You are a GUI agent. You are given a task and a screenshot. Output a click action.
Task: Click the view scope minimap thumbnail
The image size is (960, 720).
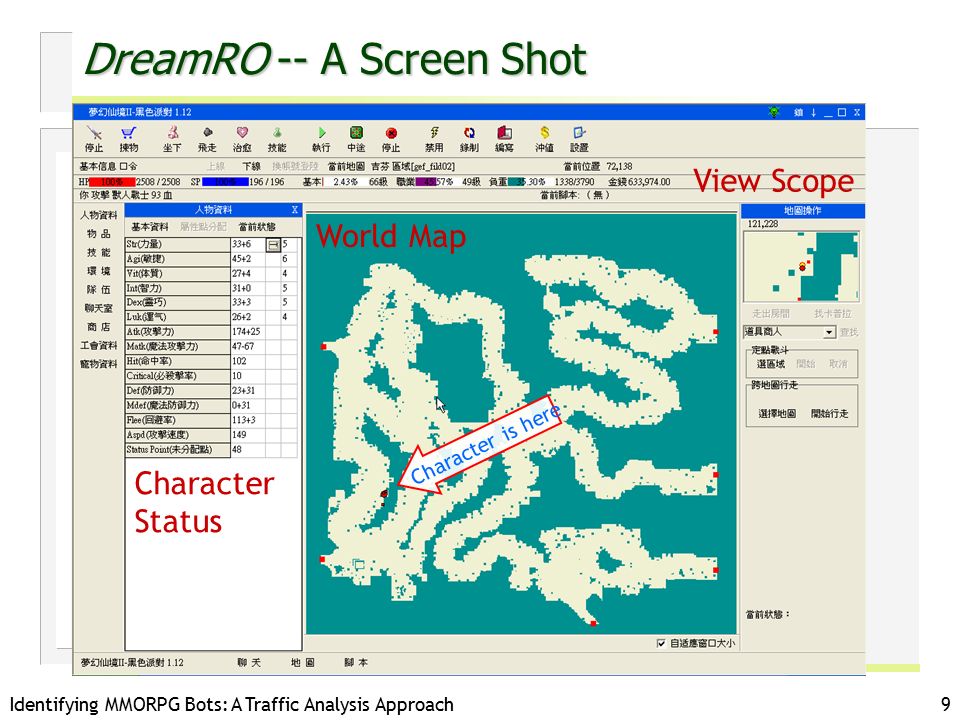801,266
